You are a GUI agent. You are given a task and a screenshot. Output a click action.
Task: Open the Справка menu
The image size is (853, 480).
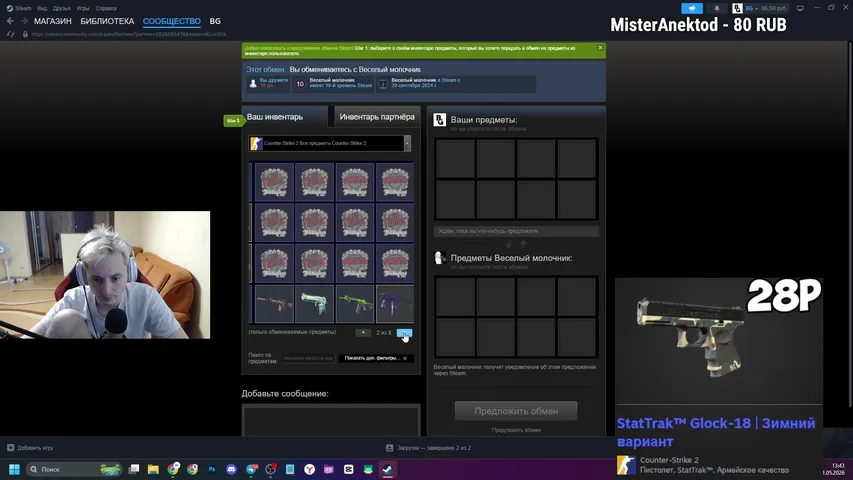[x=106, y=8]
